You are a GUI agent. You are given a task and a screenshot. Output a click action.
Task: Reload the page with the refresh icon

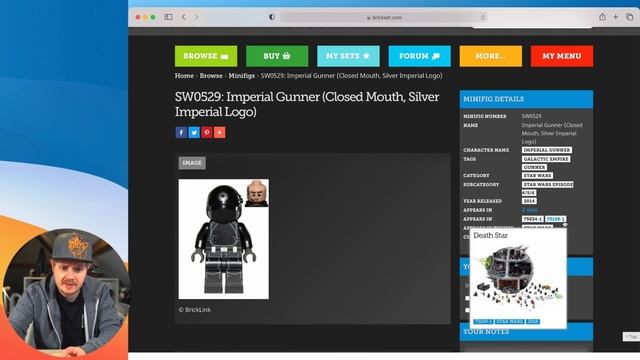(483, 17)
